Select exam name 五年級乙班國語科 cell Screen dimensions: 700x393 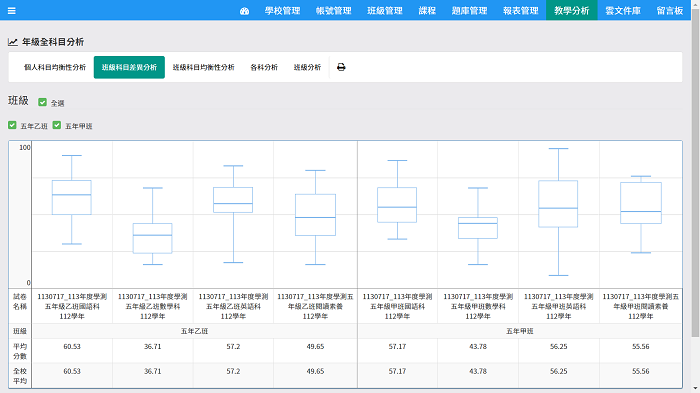pos(72,306)
